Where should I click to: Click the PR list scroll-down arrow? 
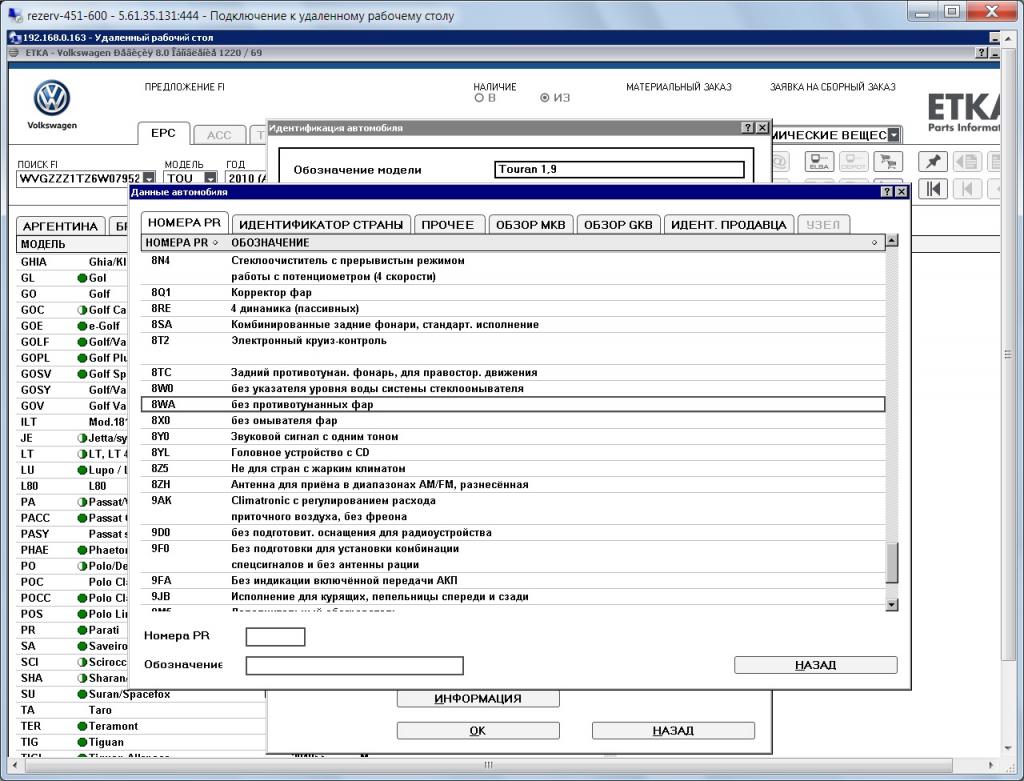892,605
